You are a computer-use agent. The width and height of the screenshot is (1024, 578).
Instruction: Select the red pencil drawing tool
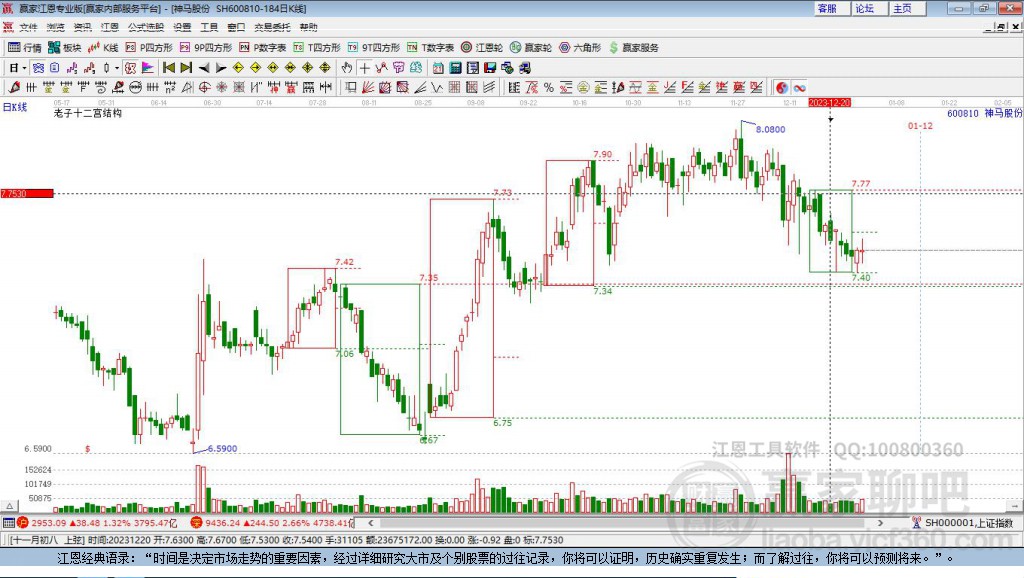point(14,88)
